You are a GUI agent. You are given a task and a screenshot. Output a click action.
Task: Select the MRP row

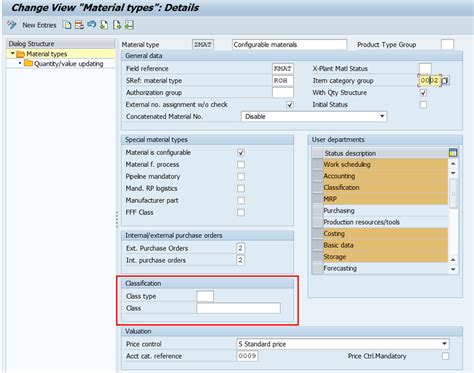385,199
